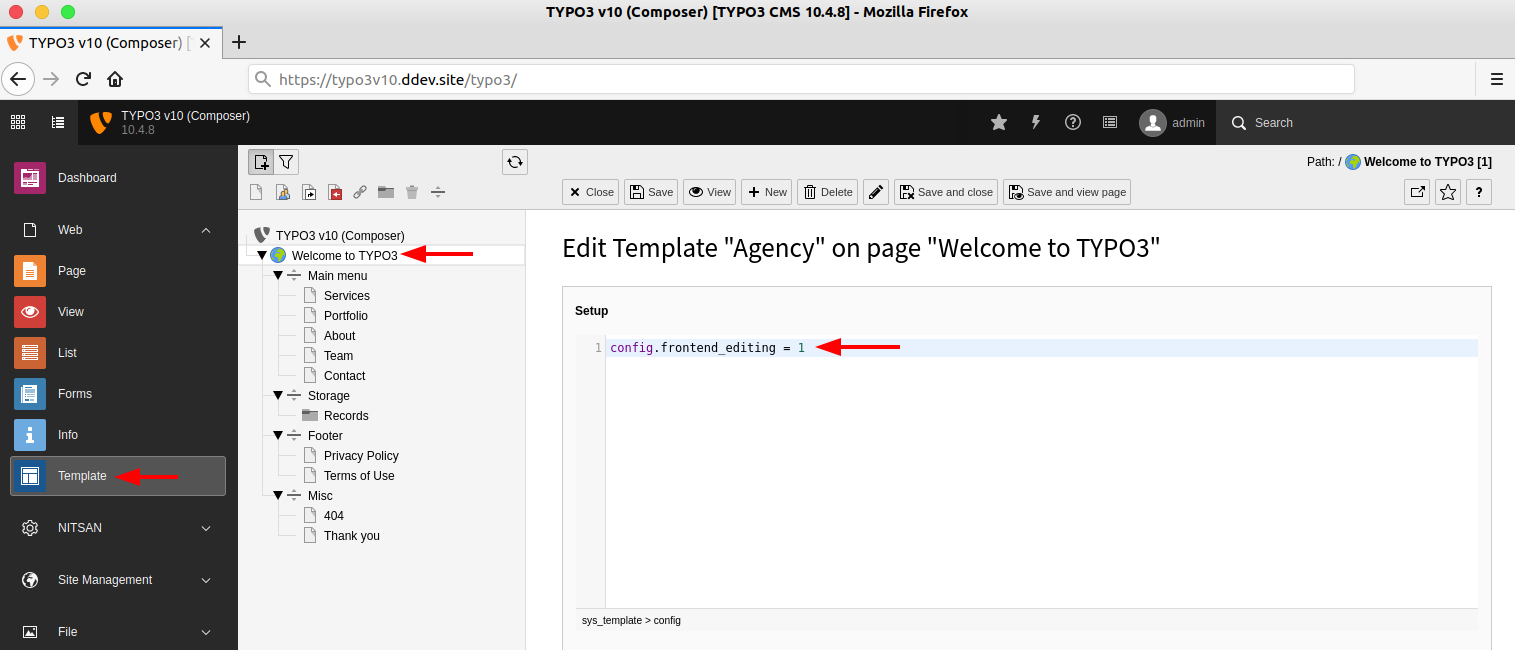Open the Forms module
Viewport: 1515px width, 650px height.
tap(118, 394)
